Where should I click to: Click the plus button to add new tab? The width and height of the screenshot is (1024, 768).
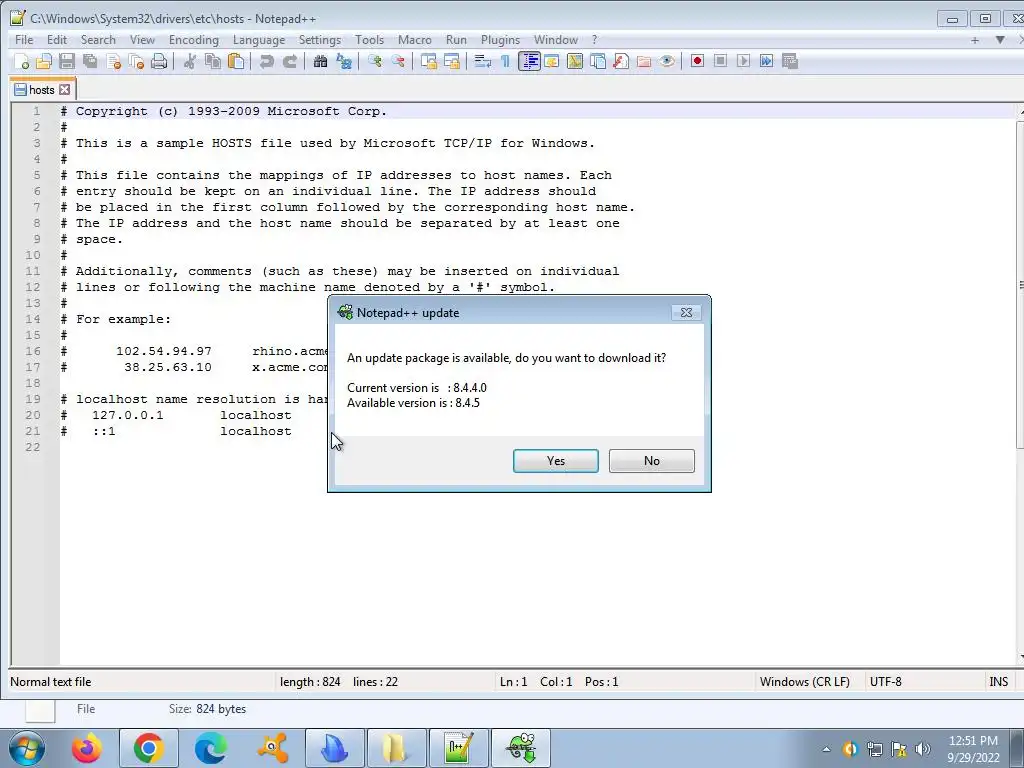pos(975,40)
